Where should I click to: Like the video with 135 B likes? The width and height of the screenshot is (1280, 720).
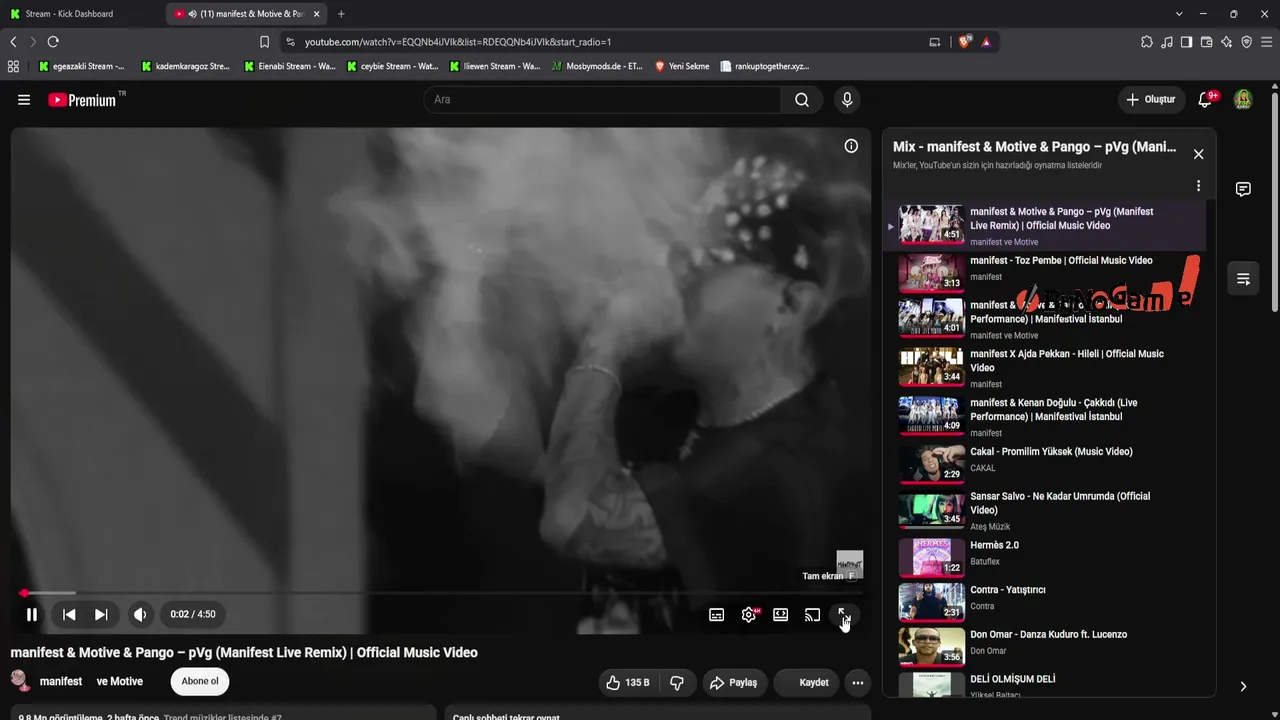coord(627,683)
